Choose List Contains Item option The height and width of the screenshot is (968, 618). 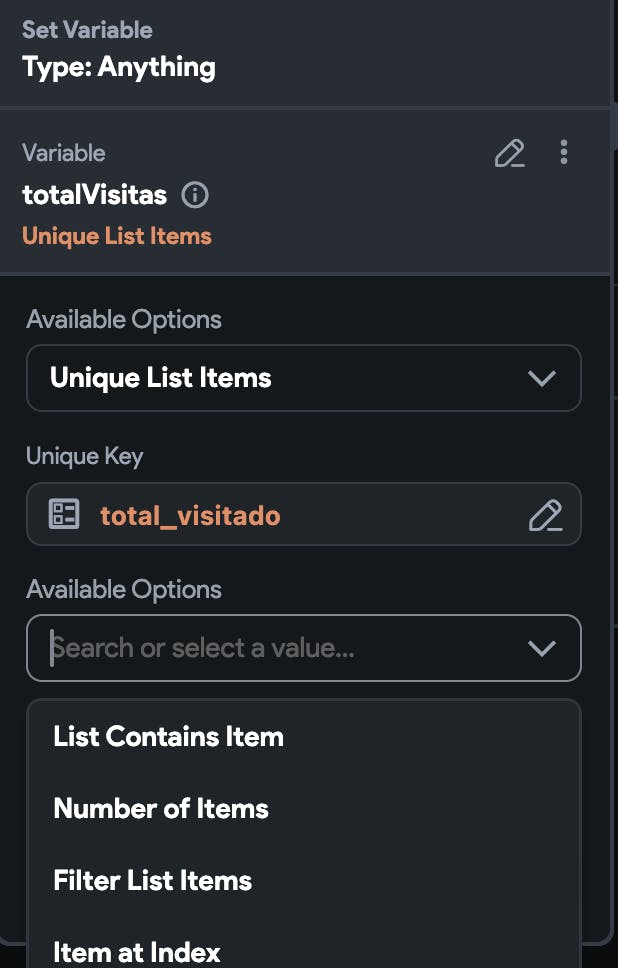tap(168, 737)
